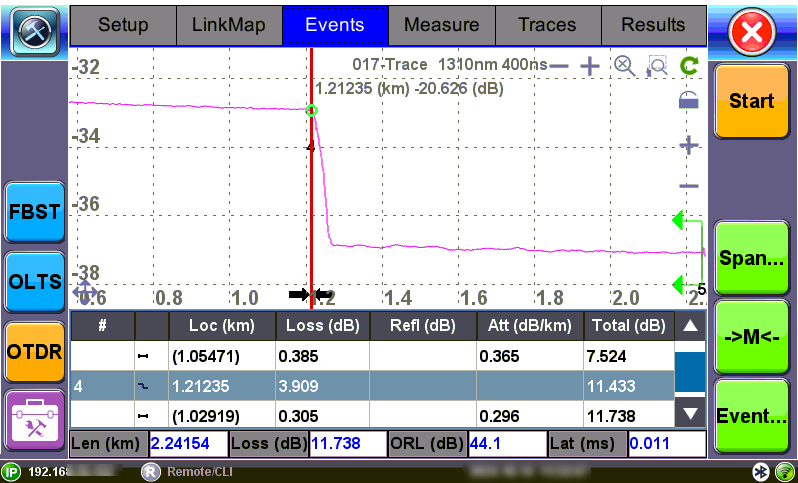
Task: Reset zoom with the magnifier X icon
Action: (624, 66)
